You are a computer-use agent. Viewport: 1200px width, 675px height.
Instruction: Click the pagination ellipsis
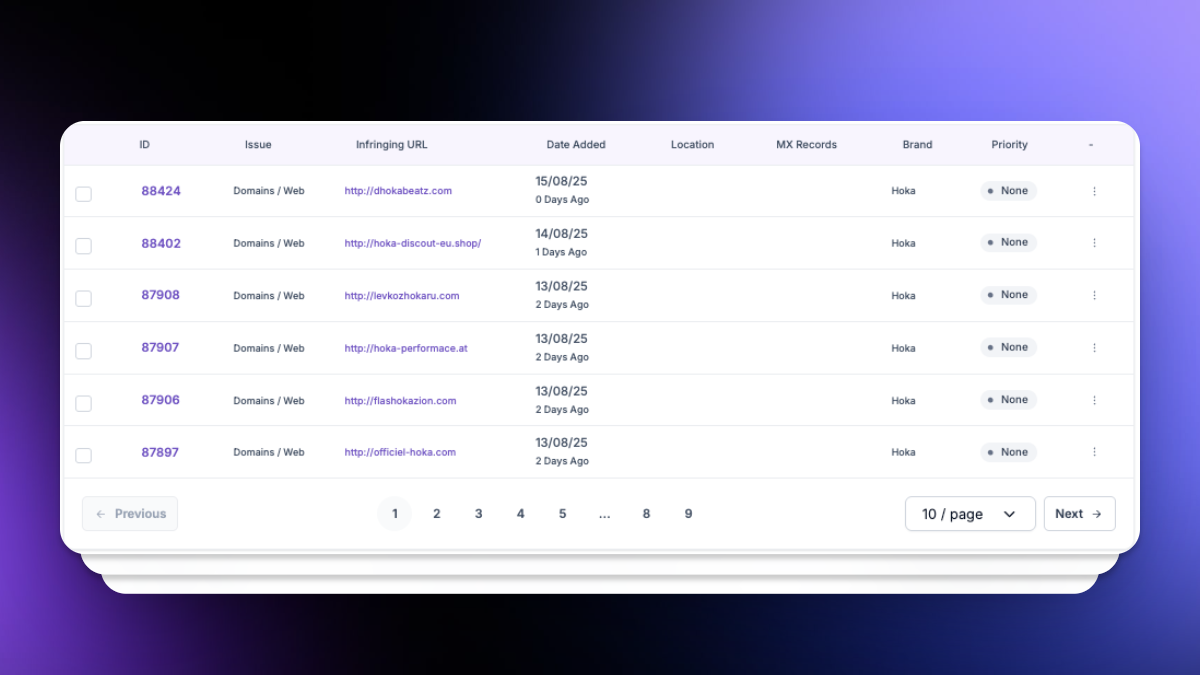(x=605, y=514)
